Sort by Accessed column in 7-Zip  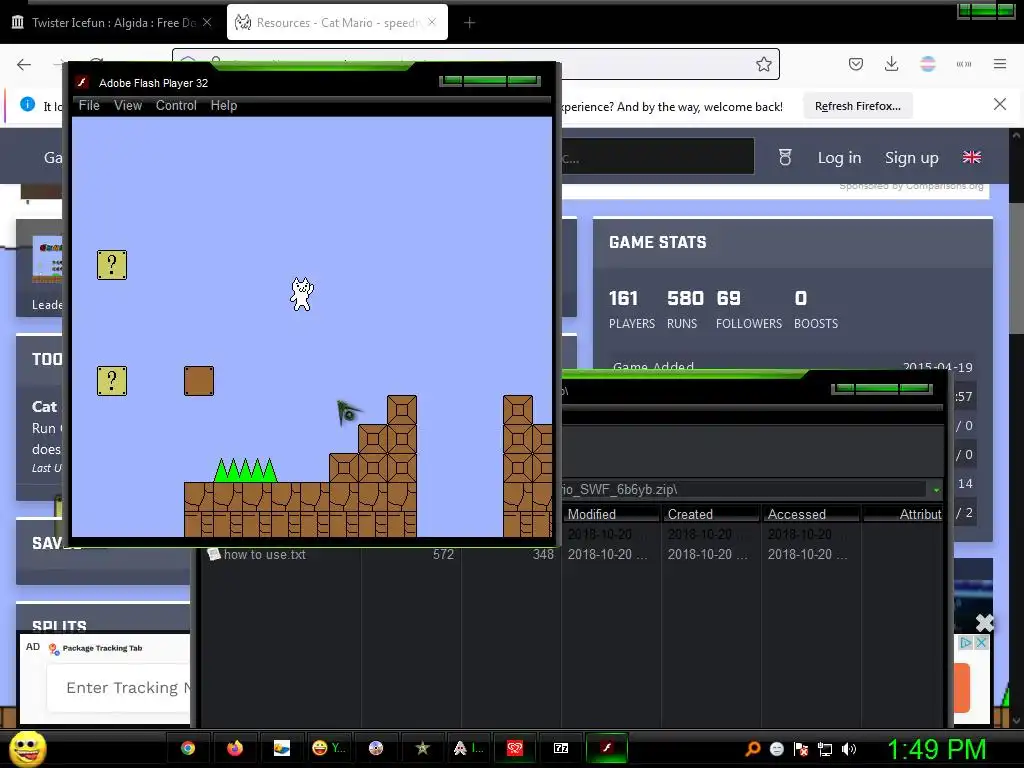[812, 514]
